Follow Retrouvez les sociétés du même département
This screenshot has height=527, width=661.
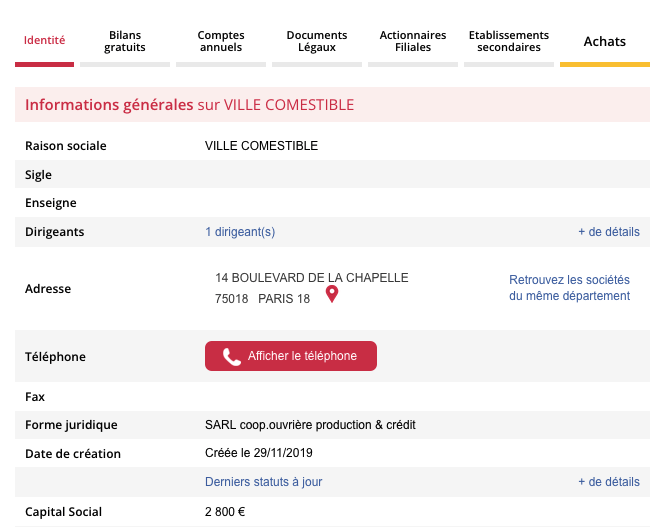(x=570, y=288)
